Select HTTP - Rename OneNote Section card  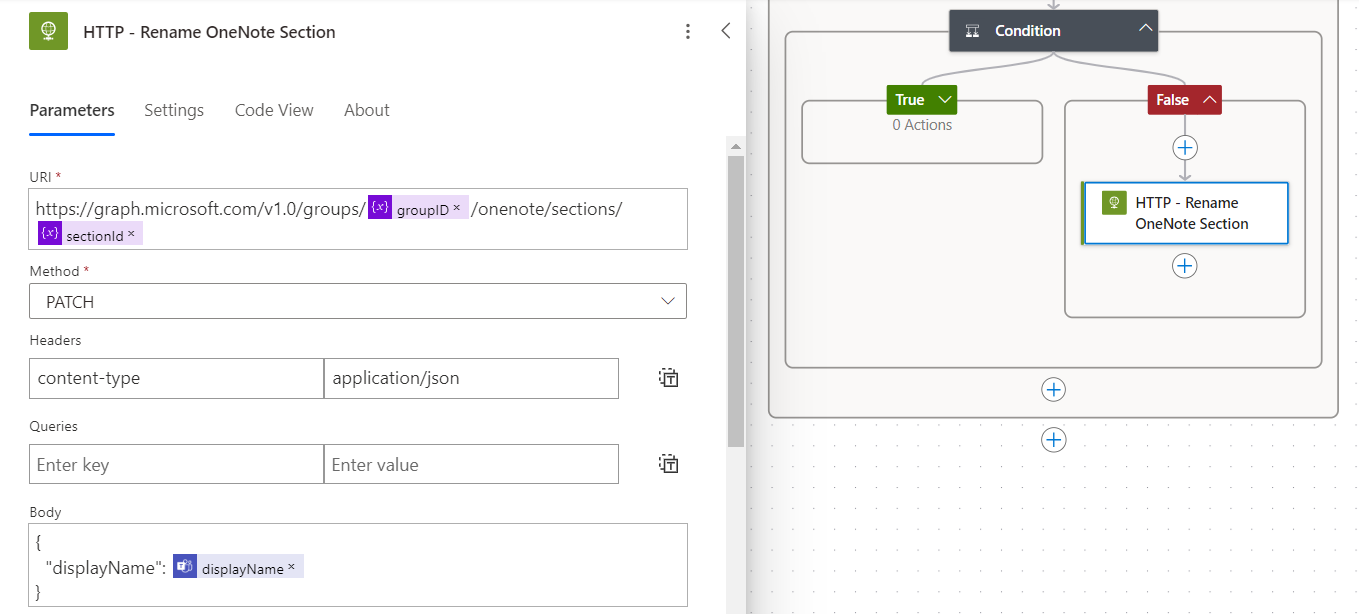point(1185,213)
